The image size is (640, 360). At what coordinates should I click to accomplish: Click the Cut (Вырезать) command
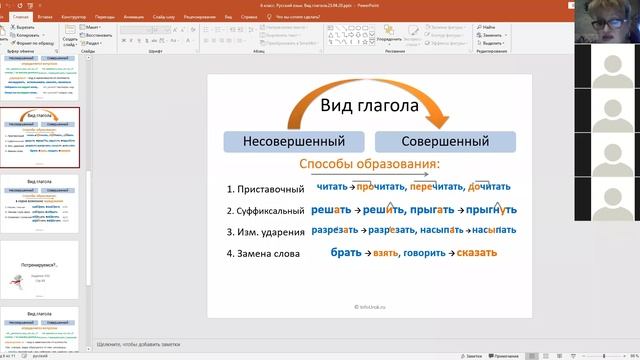(x=23, y=27)
